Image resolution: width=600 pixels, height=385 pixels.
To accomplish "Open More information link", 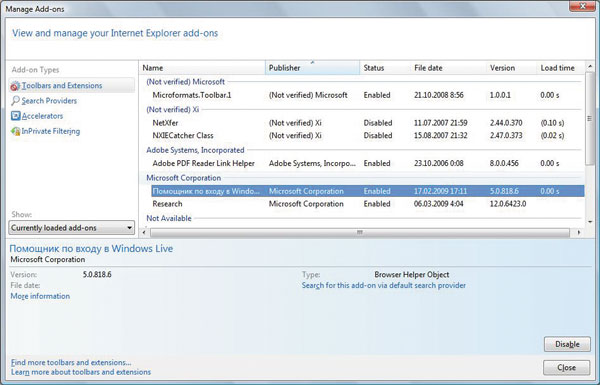I will coord(40,296).
